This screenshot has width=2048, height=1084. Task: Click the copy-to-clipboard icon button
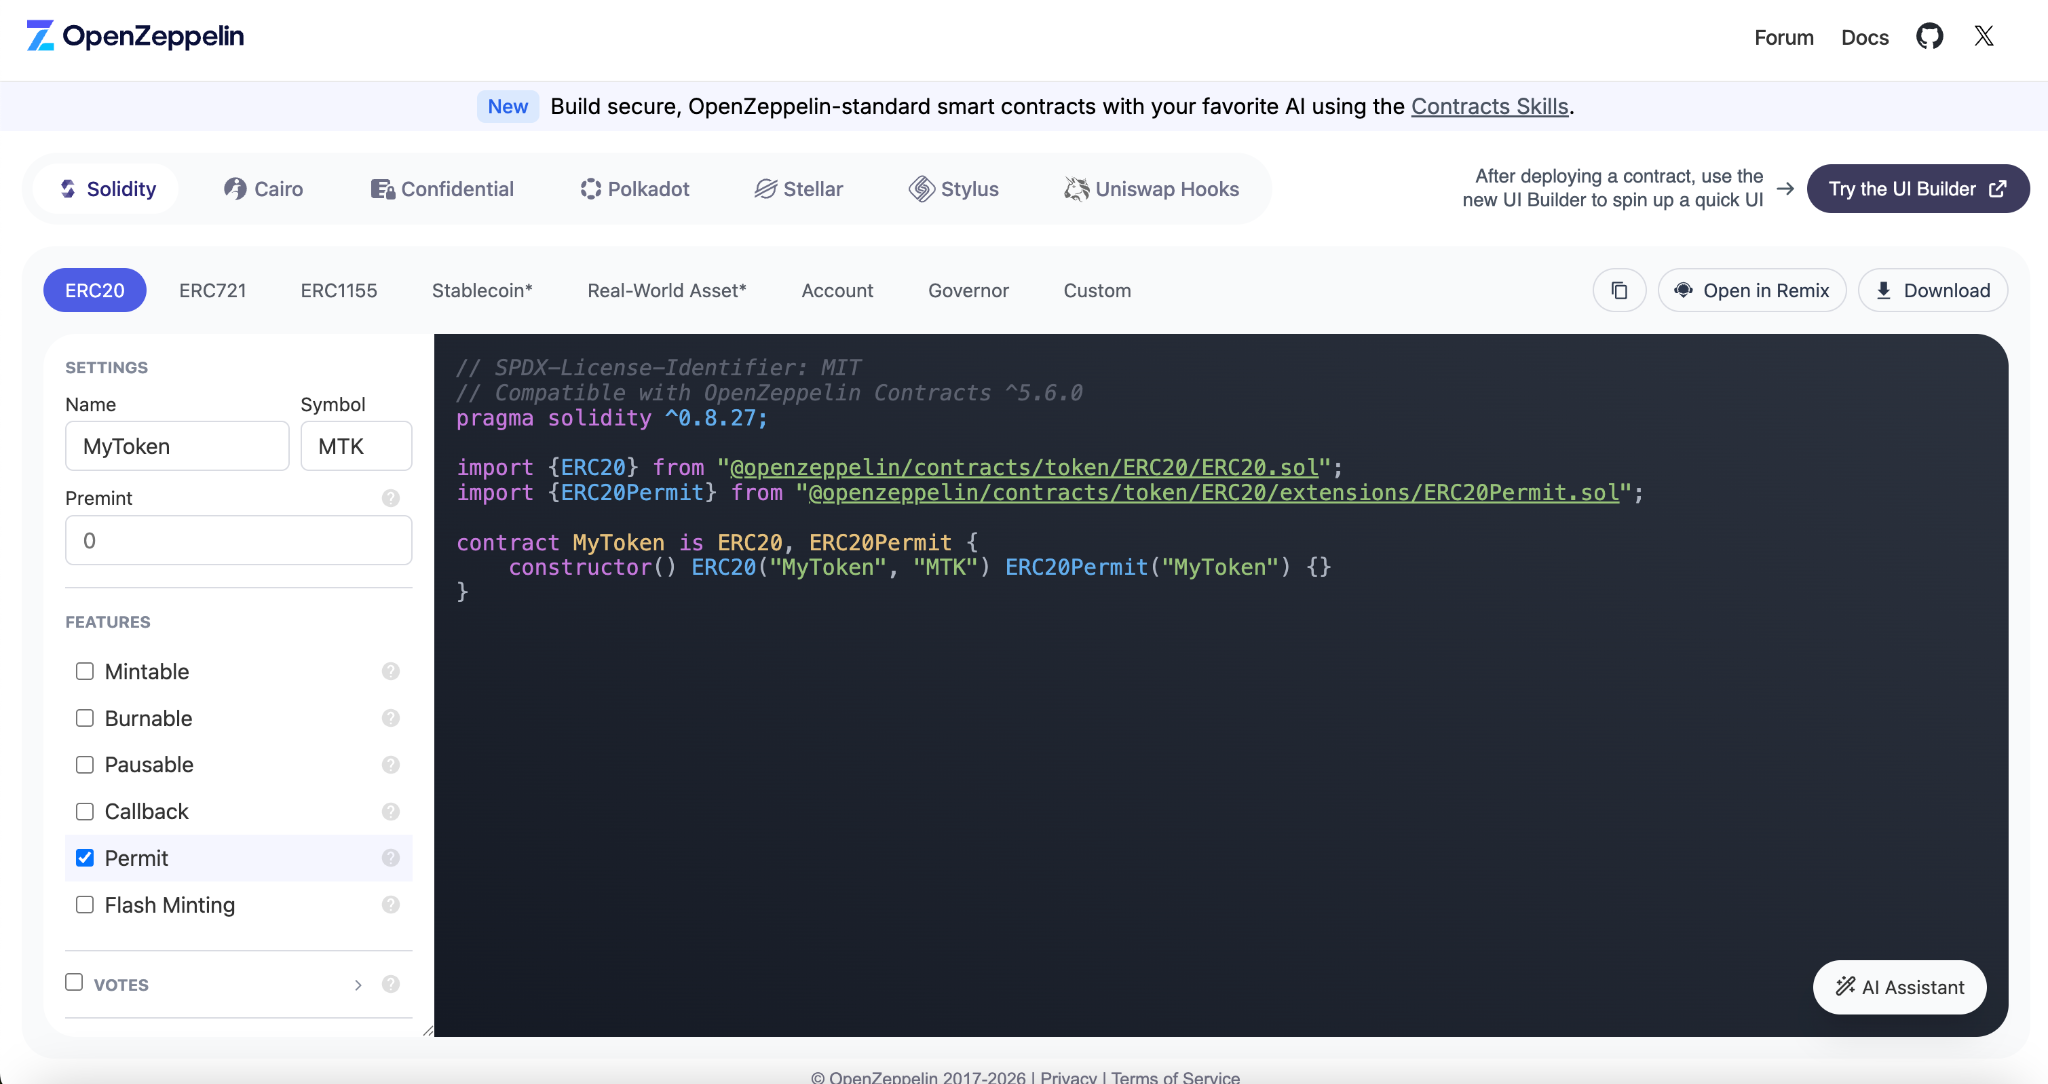point(1619,290)
